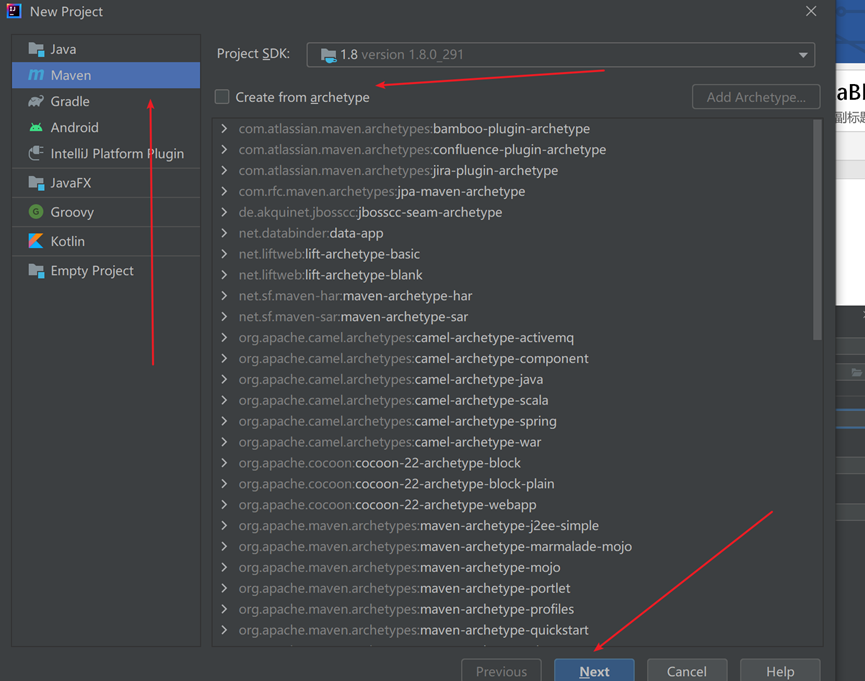Screen dimensions: 865x681
Task: Select cocoon-22-archetype-block-plain row
Action: [513, 484]
